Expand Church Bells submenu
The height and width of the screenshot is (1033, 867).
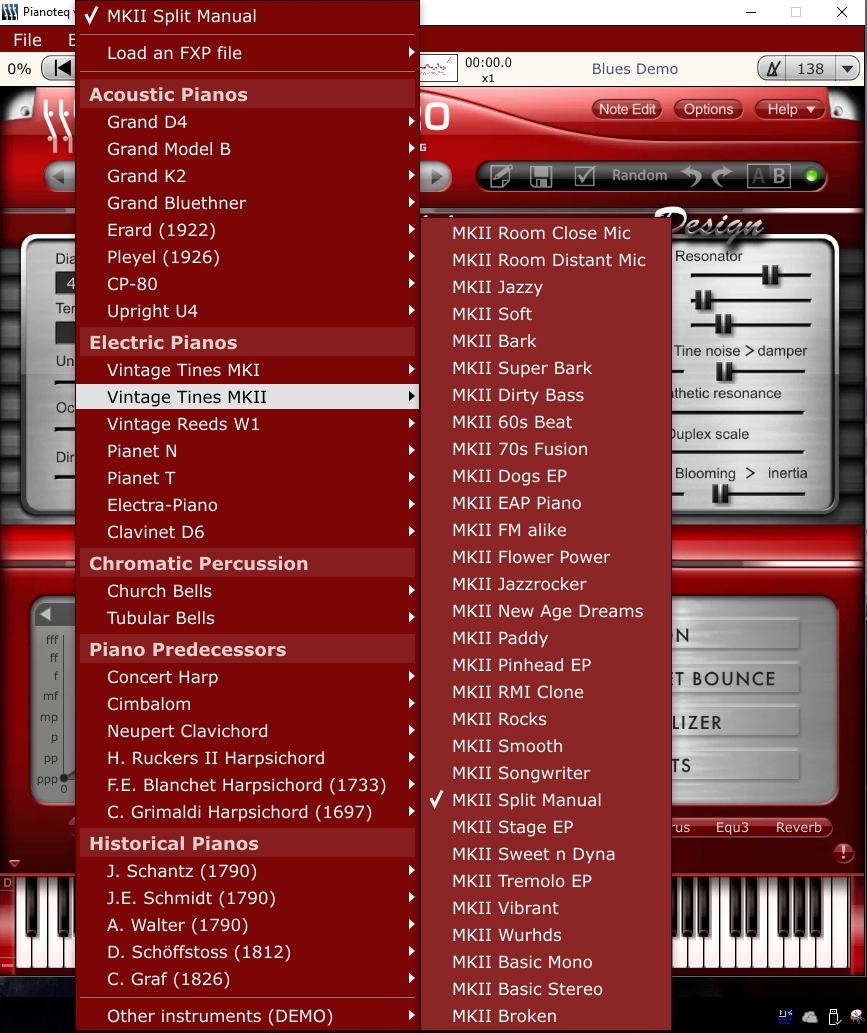(x=248, y=591)
